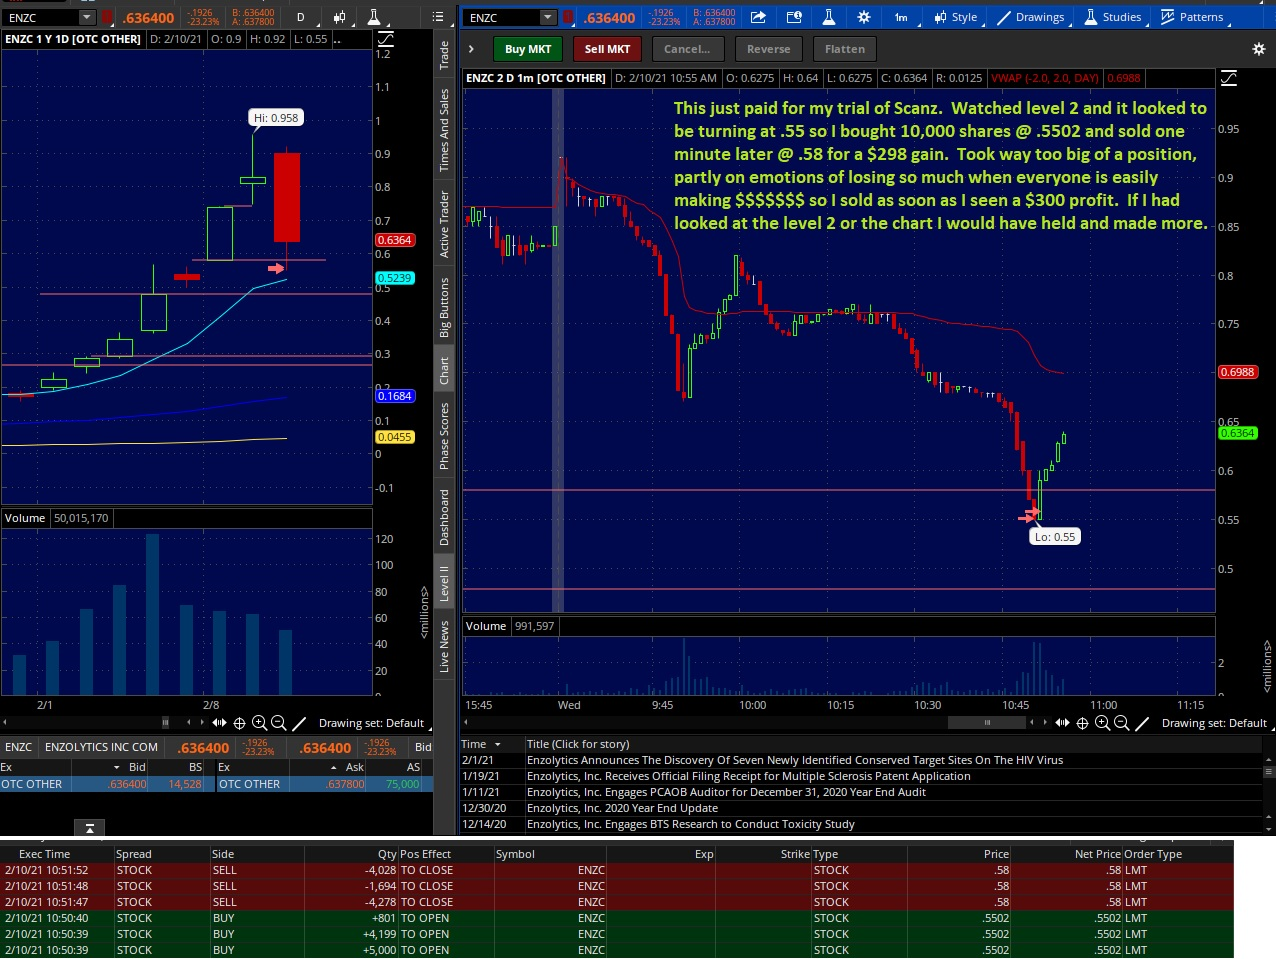Open the Level II side tab

(x=445, y=584)
